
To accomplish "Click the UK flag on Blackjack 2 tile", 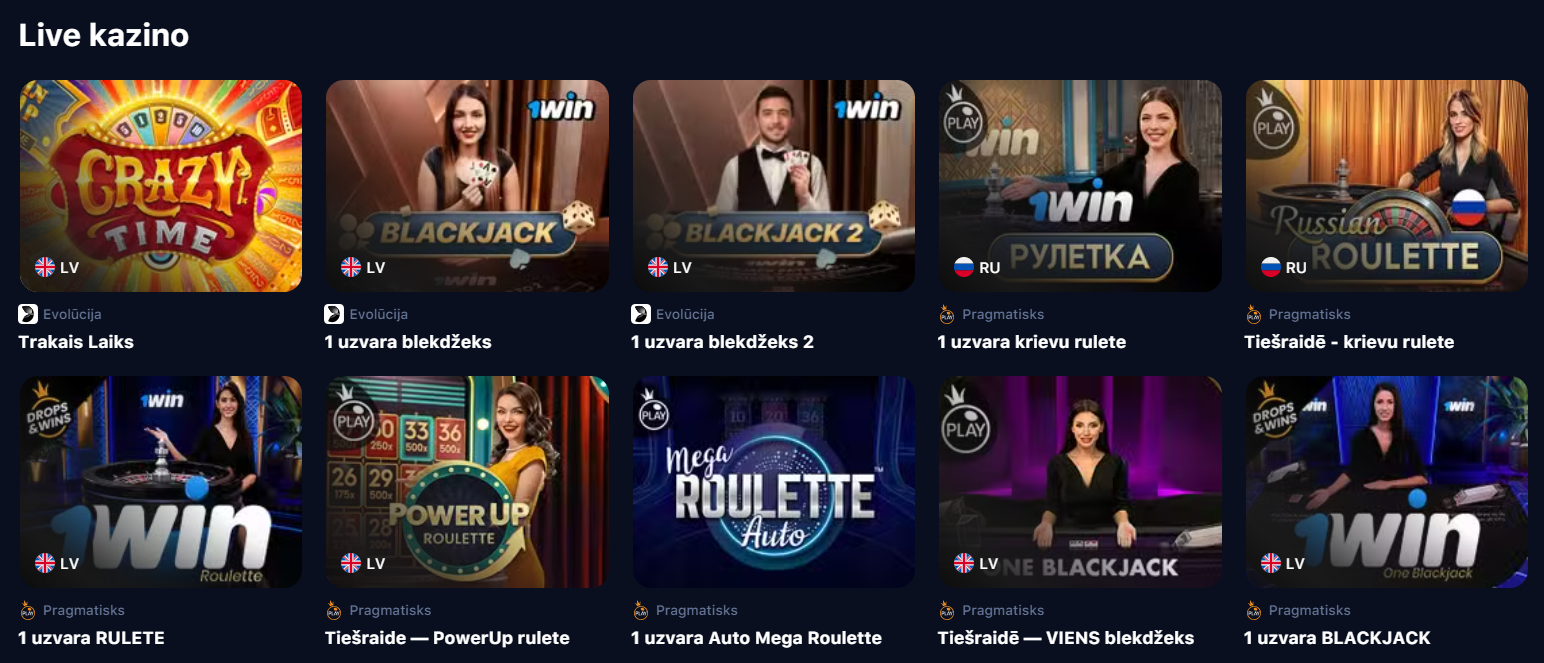I will pos(658,267).
